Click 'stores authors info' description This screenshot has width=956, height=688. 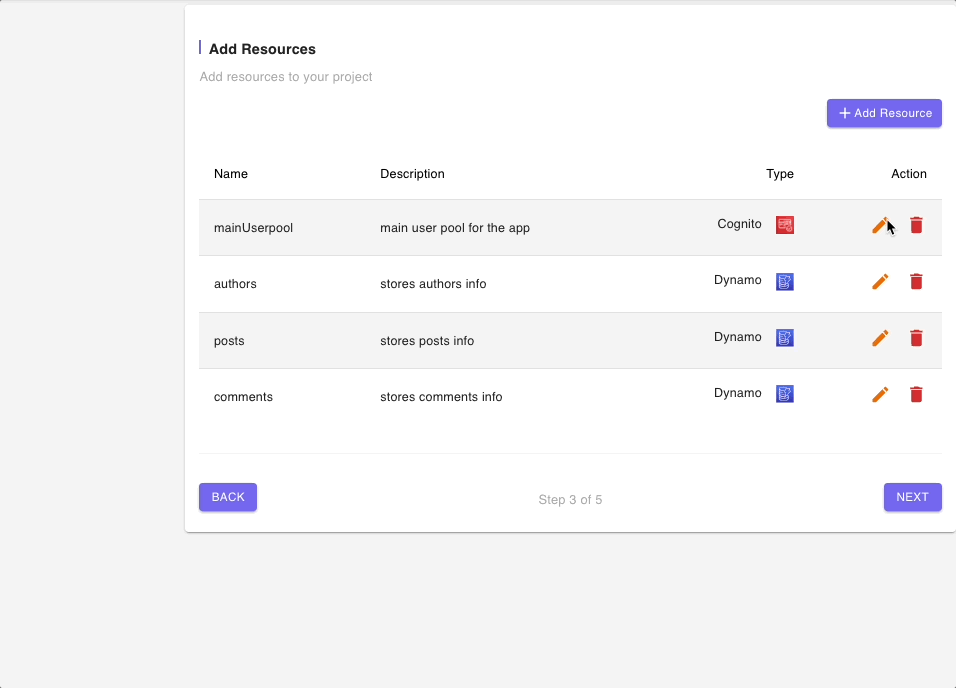point(433,284)
